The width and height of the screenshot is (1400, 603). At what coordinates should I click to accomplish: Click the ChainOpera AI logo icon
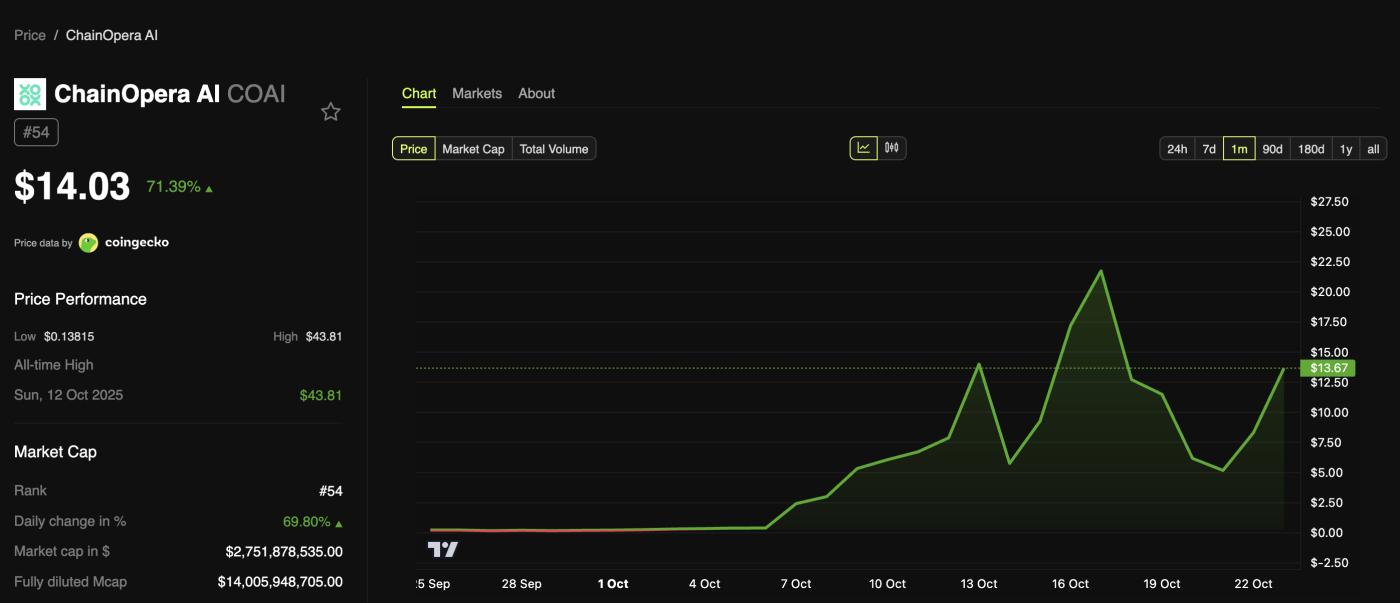(x=30, y=94)
